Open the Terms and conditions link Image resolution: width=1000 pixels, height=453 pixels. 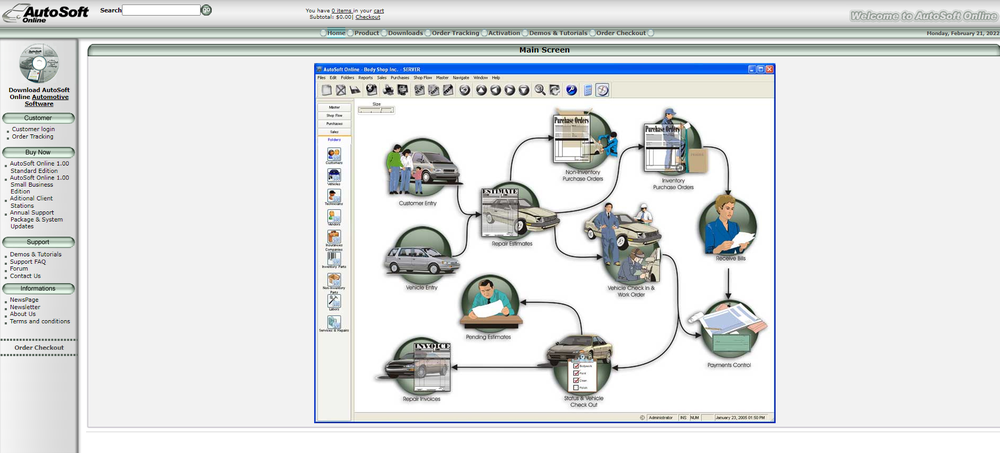coord(40,322)
